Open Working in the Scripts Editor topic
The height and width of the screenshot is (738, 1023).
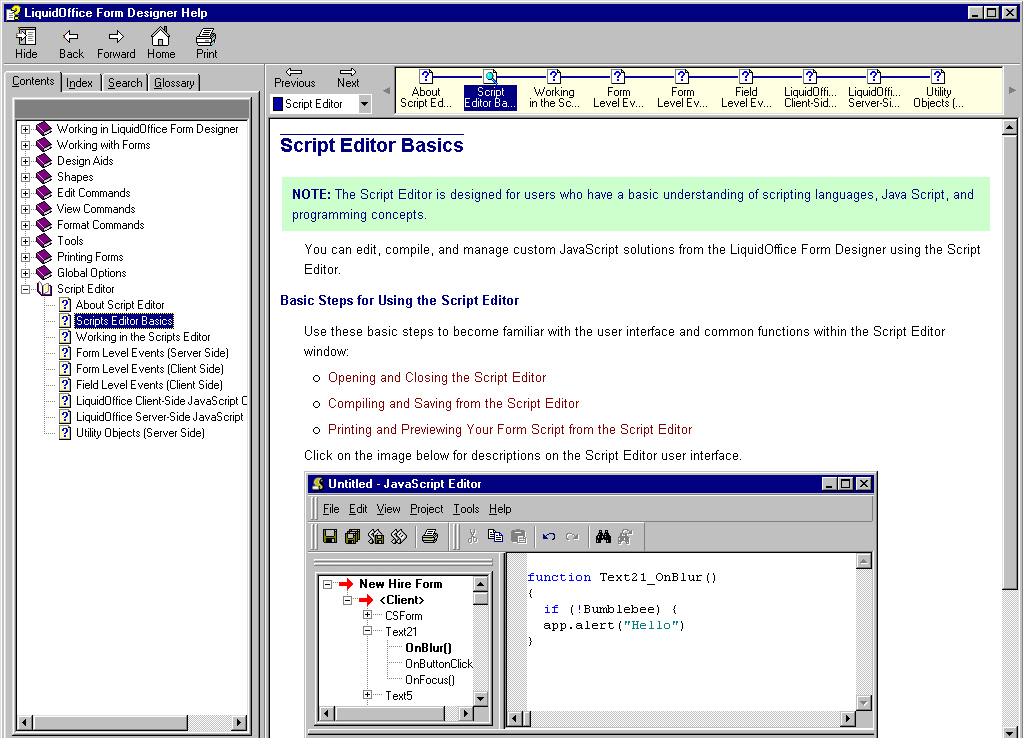(x=143, y=337)
